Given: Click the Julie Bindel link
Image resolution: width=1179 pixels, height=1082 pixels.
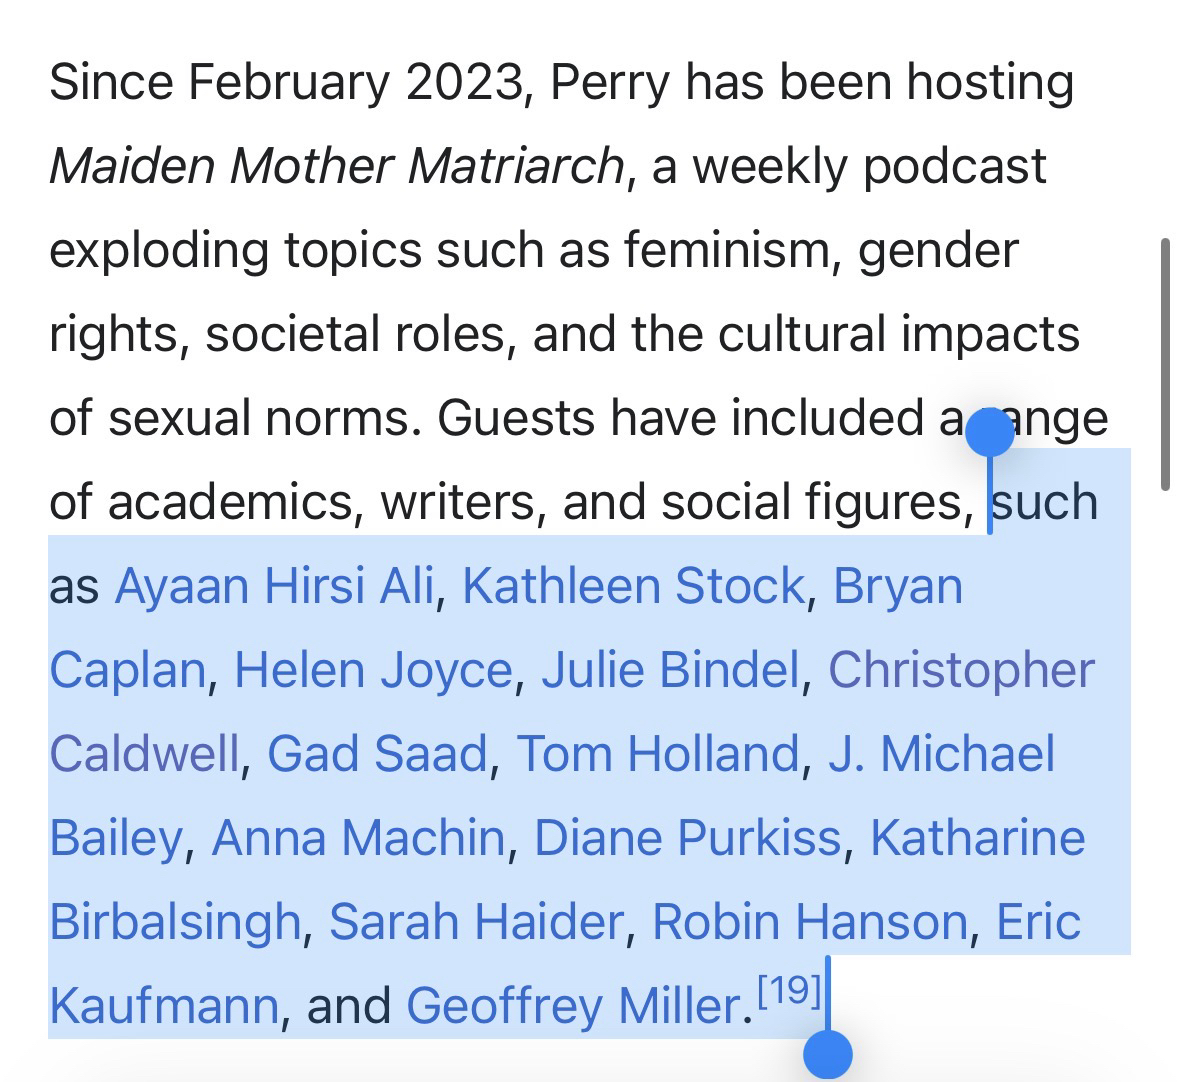Looking at the screenshot, I should pos(671,670).
